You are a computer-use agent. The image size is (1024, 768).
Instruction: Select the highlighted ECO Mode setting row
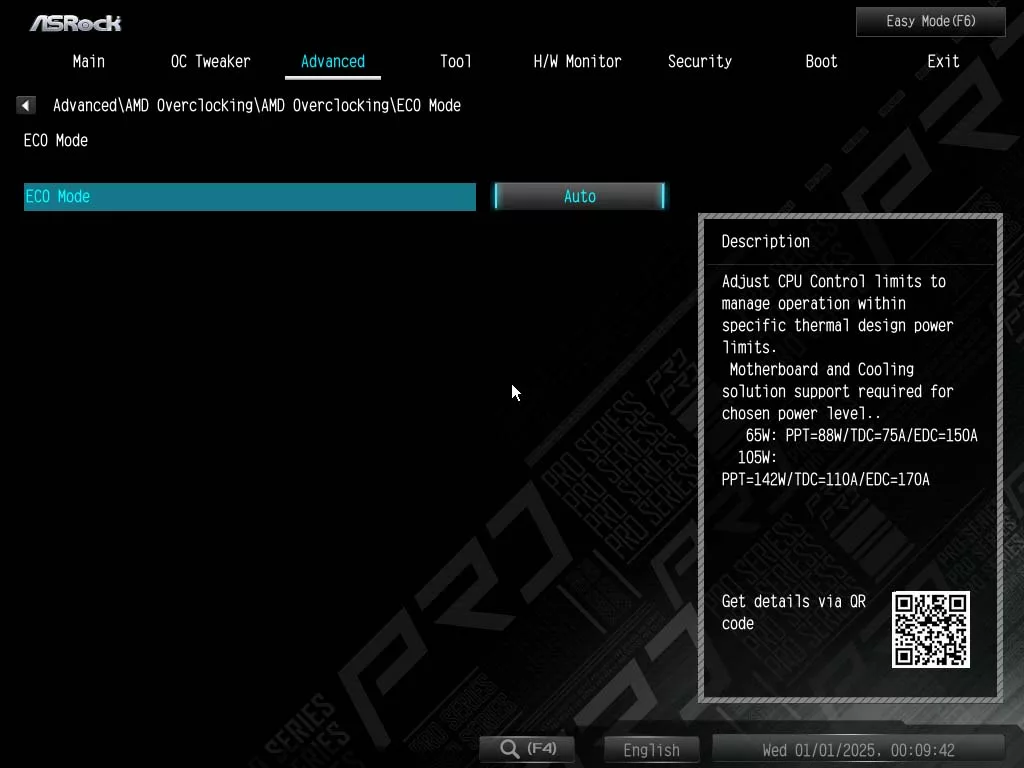249,196
